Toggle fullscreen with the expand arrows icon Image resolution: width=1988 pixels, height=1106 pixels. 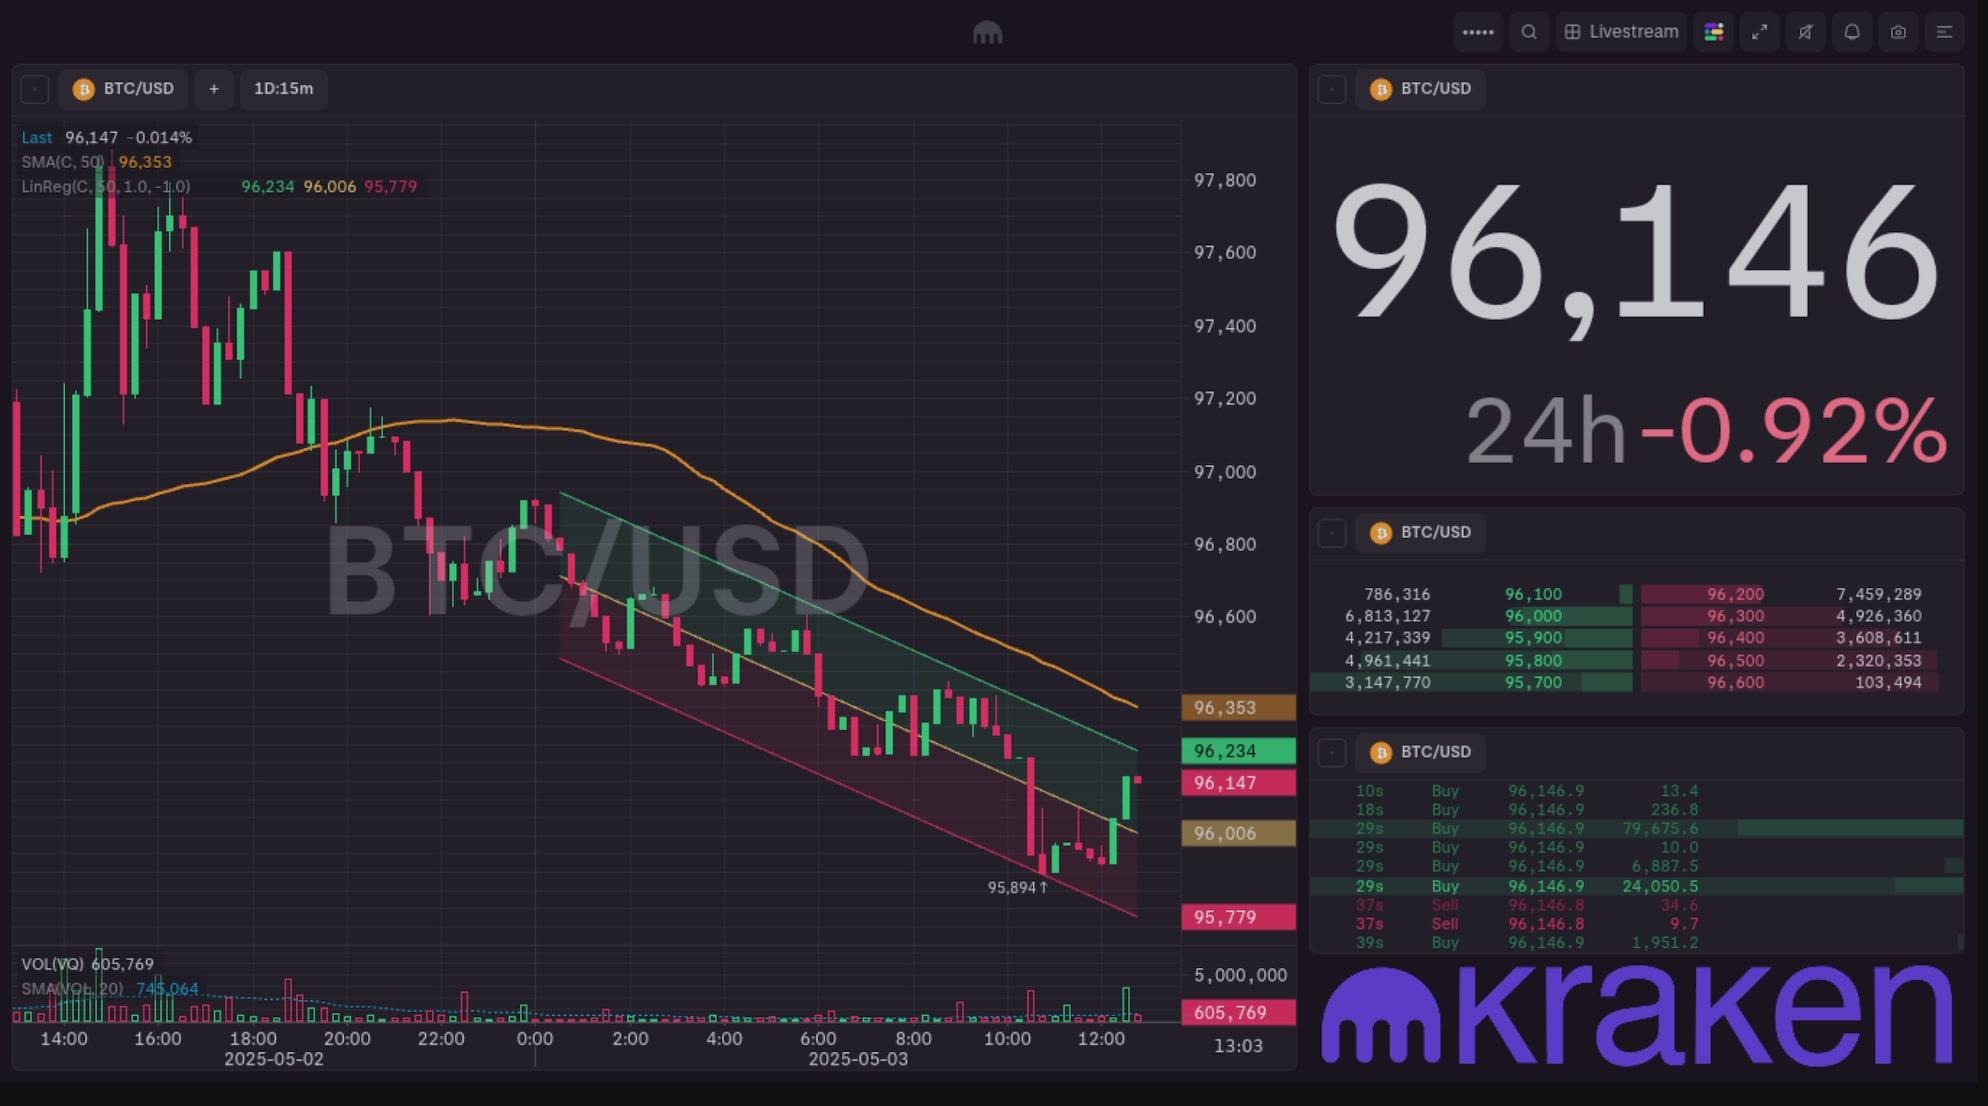point(1759,32)
